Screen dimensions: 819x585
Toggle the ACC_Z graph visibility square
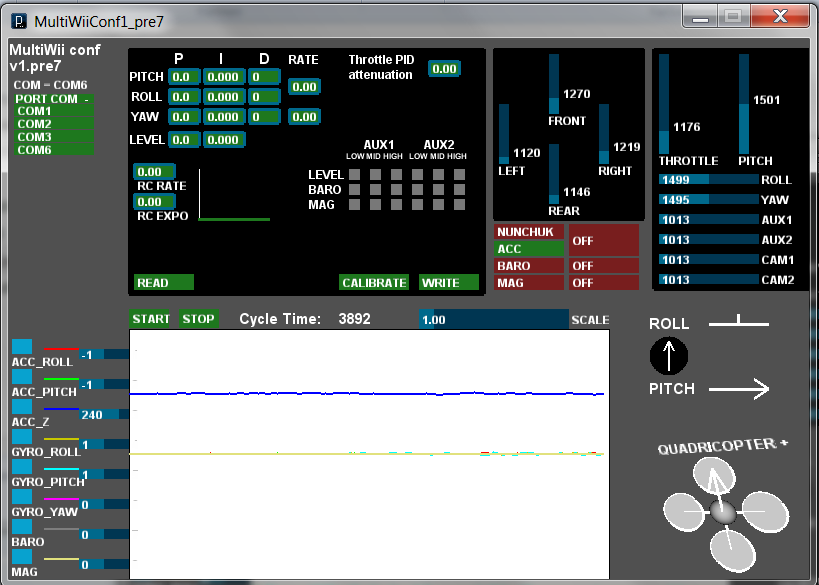(22, 406)
